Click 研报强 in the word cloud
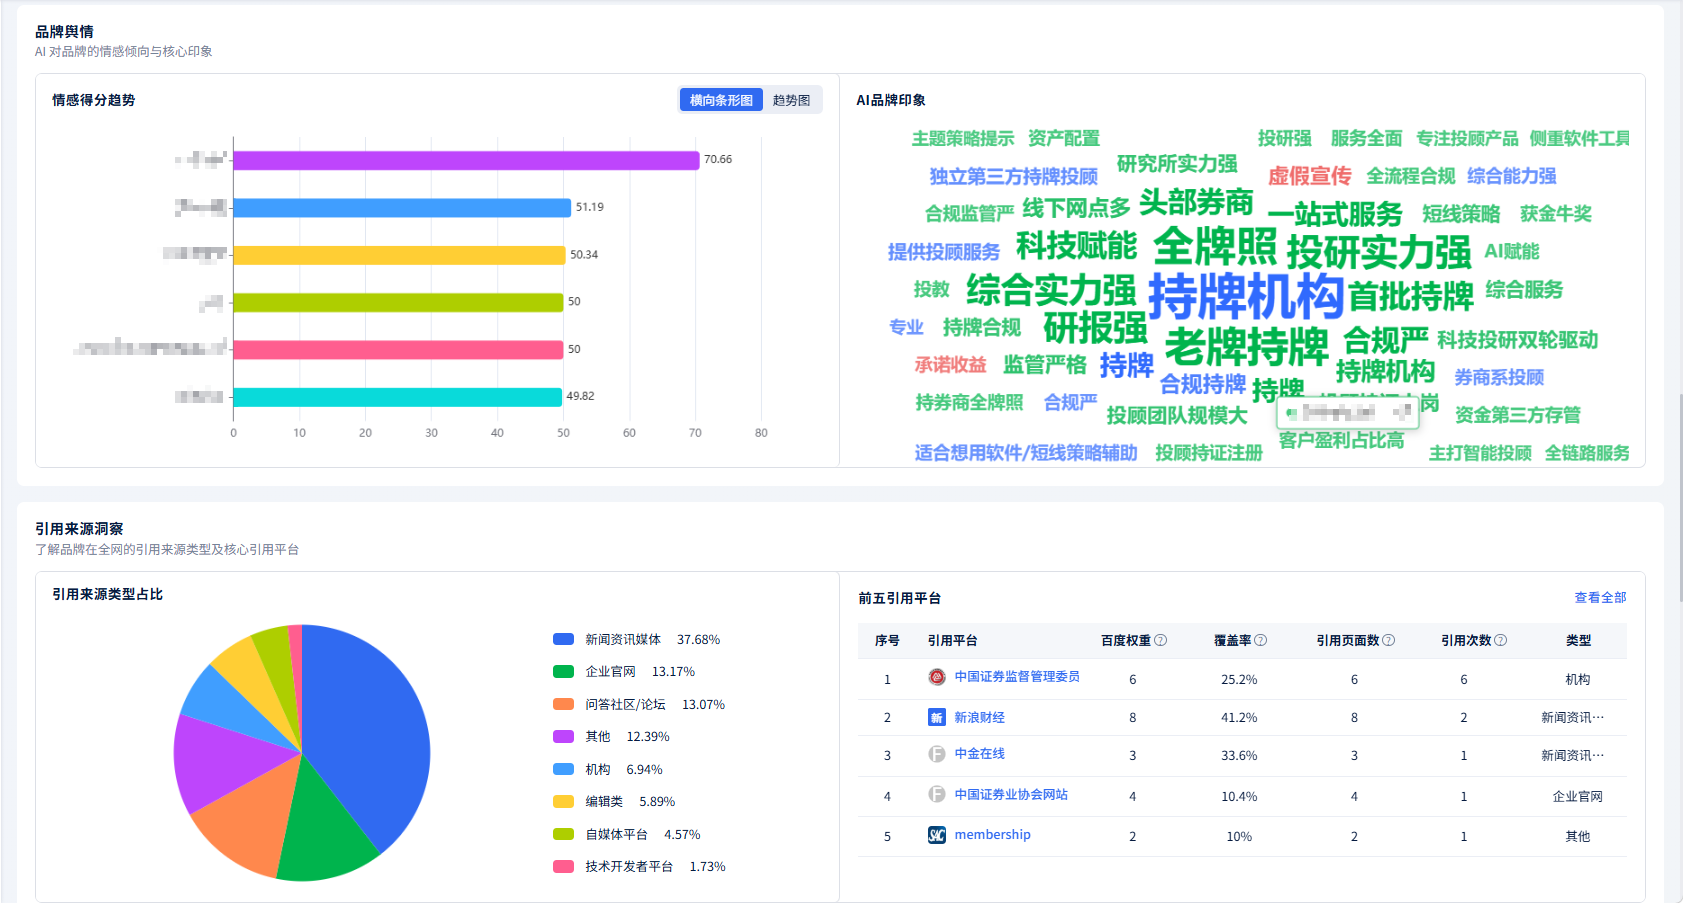1683x903 pixels. (x=1096, y=328)
